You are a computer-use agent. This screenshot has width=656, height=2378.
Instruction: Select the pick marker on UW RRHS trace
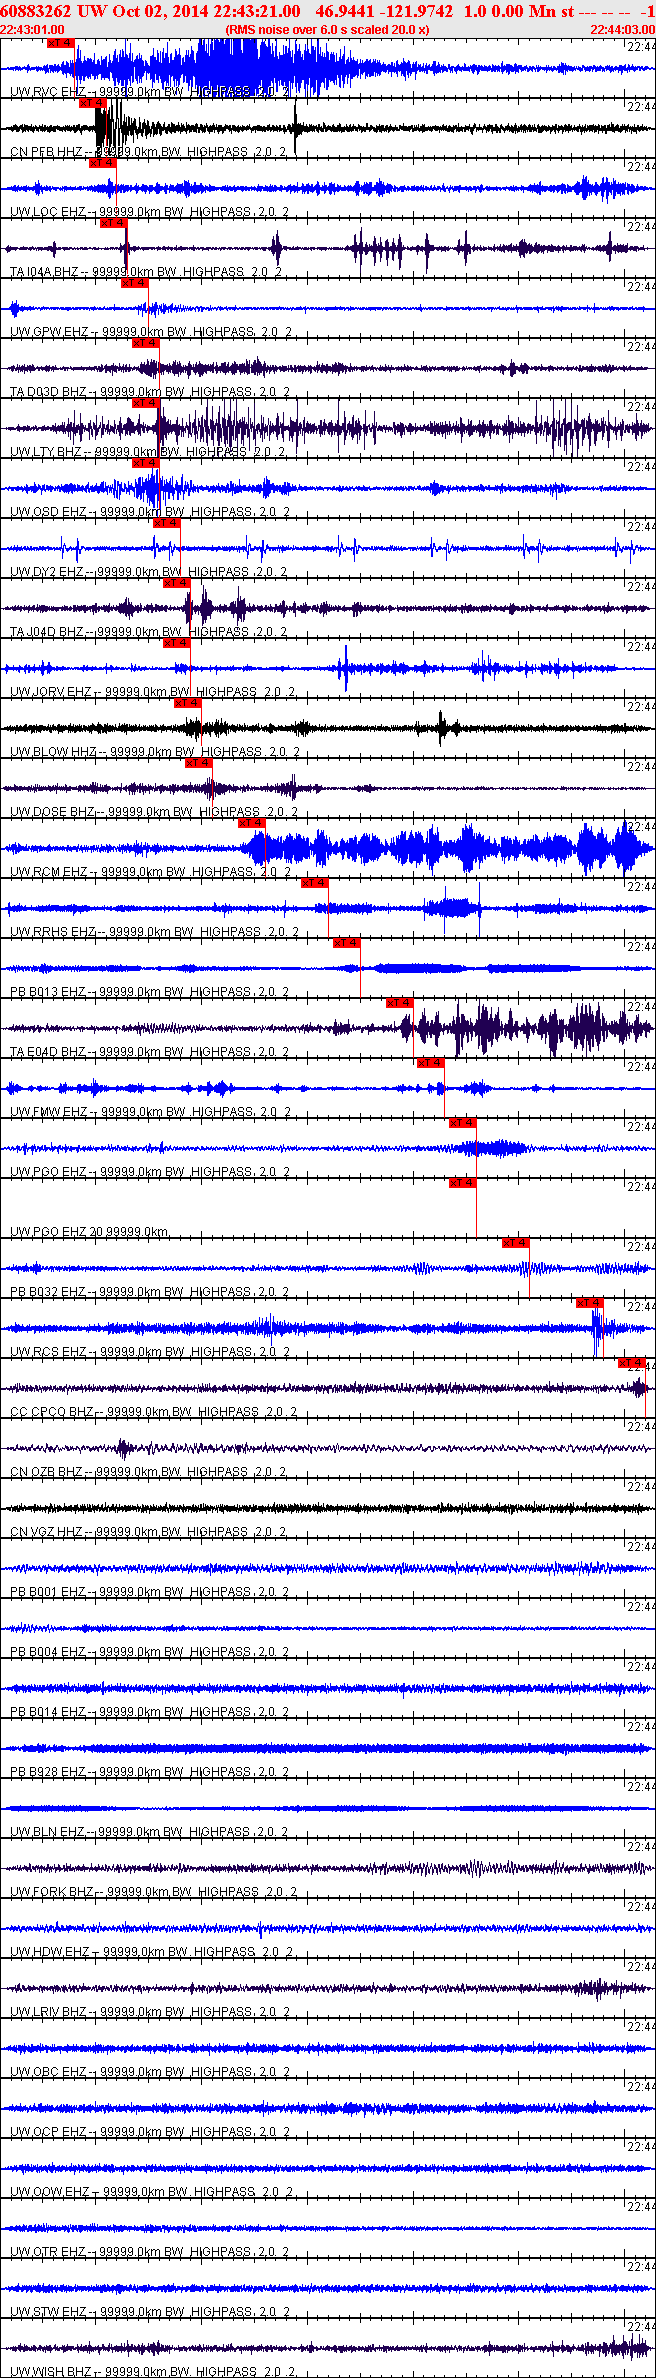tap(314, 883)
